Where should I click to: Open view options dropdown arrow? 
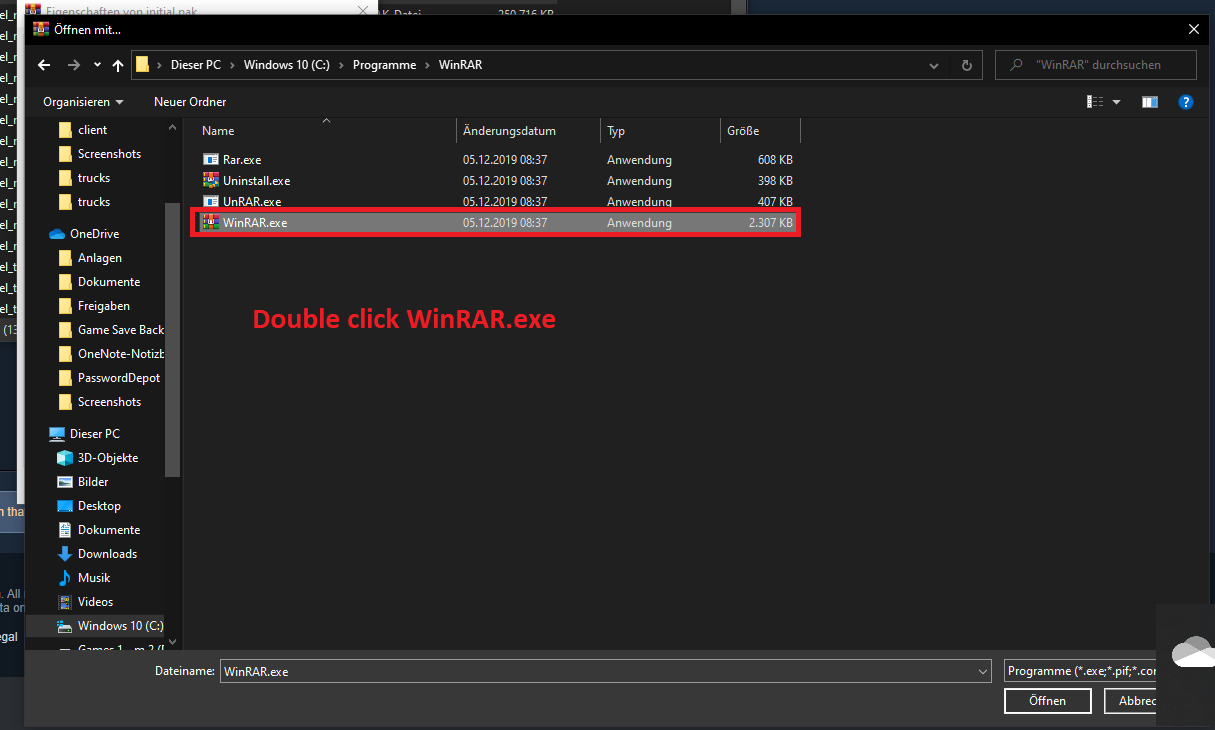[x=1117, y=102]
